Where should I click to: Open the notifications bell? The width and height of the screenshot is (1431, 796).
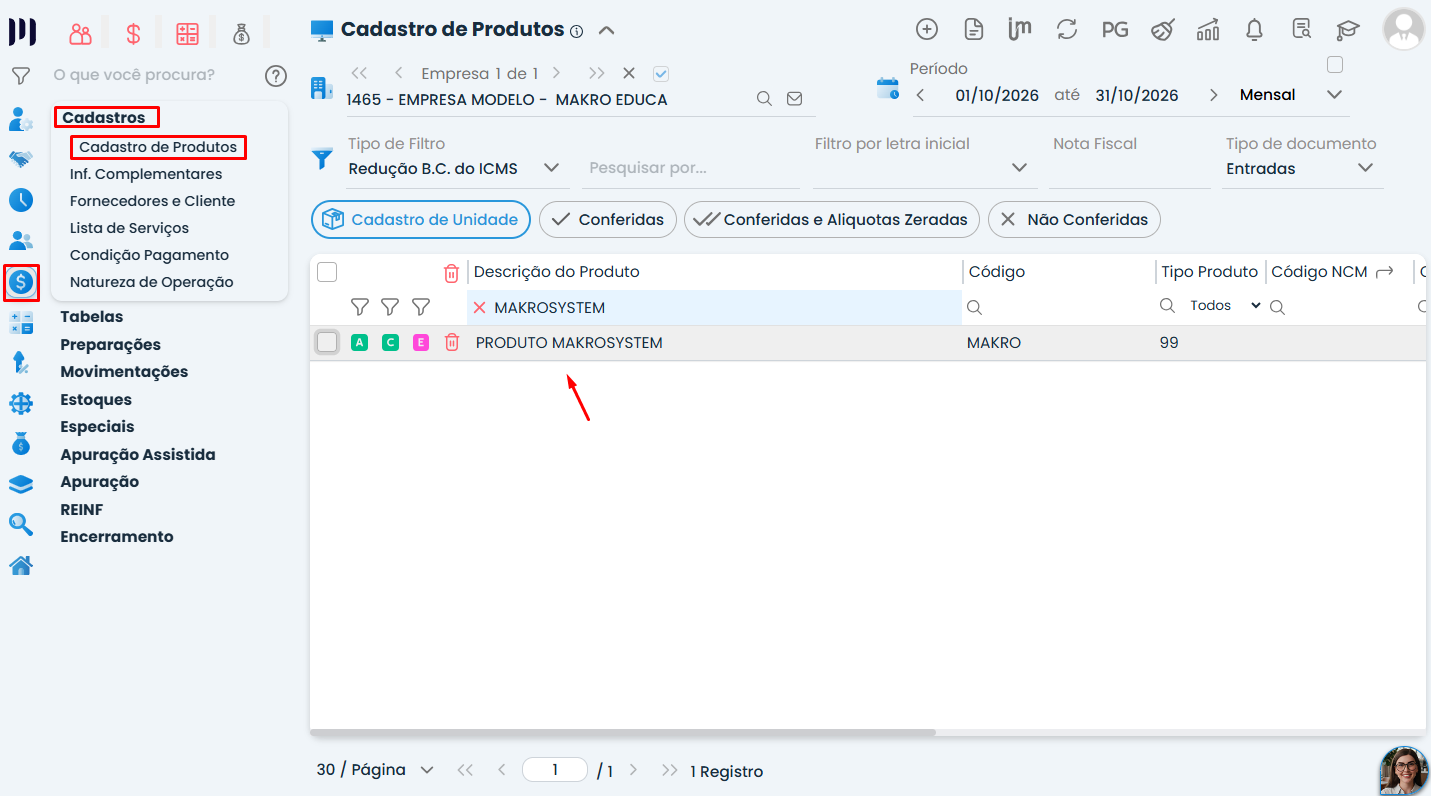(x=1254, y=30)
